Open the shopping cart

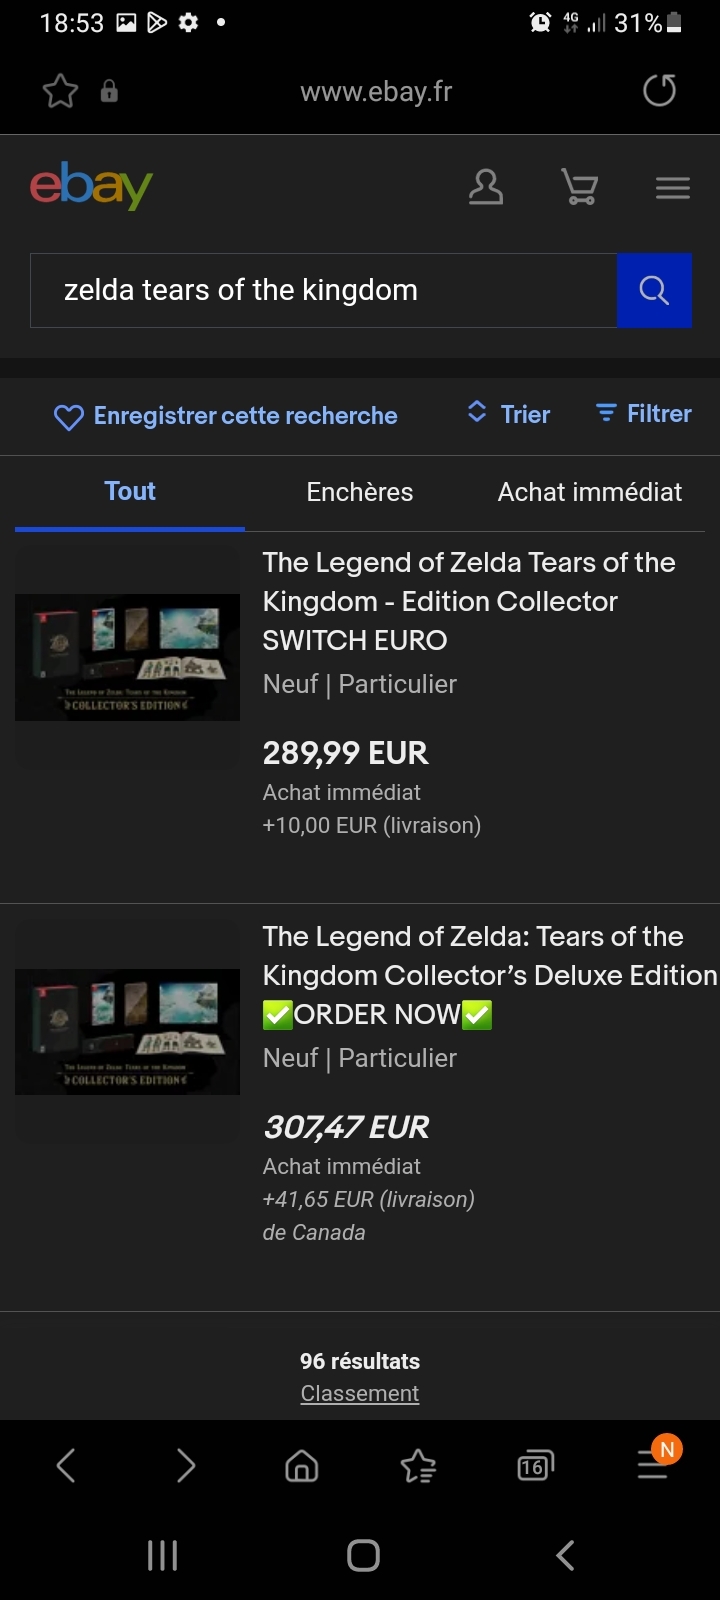coord(579,187)
